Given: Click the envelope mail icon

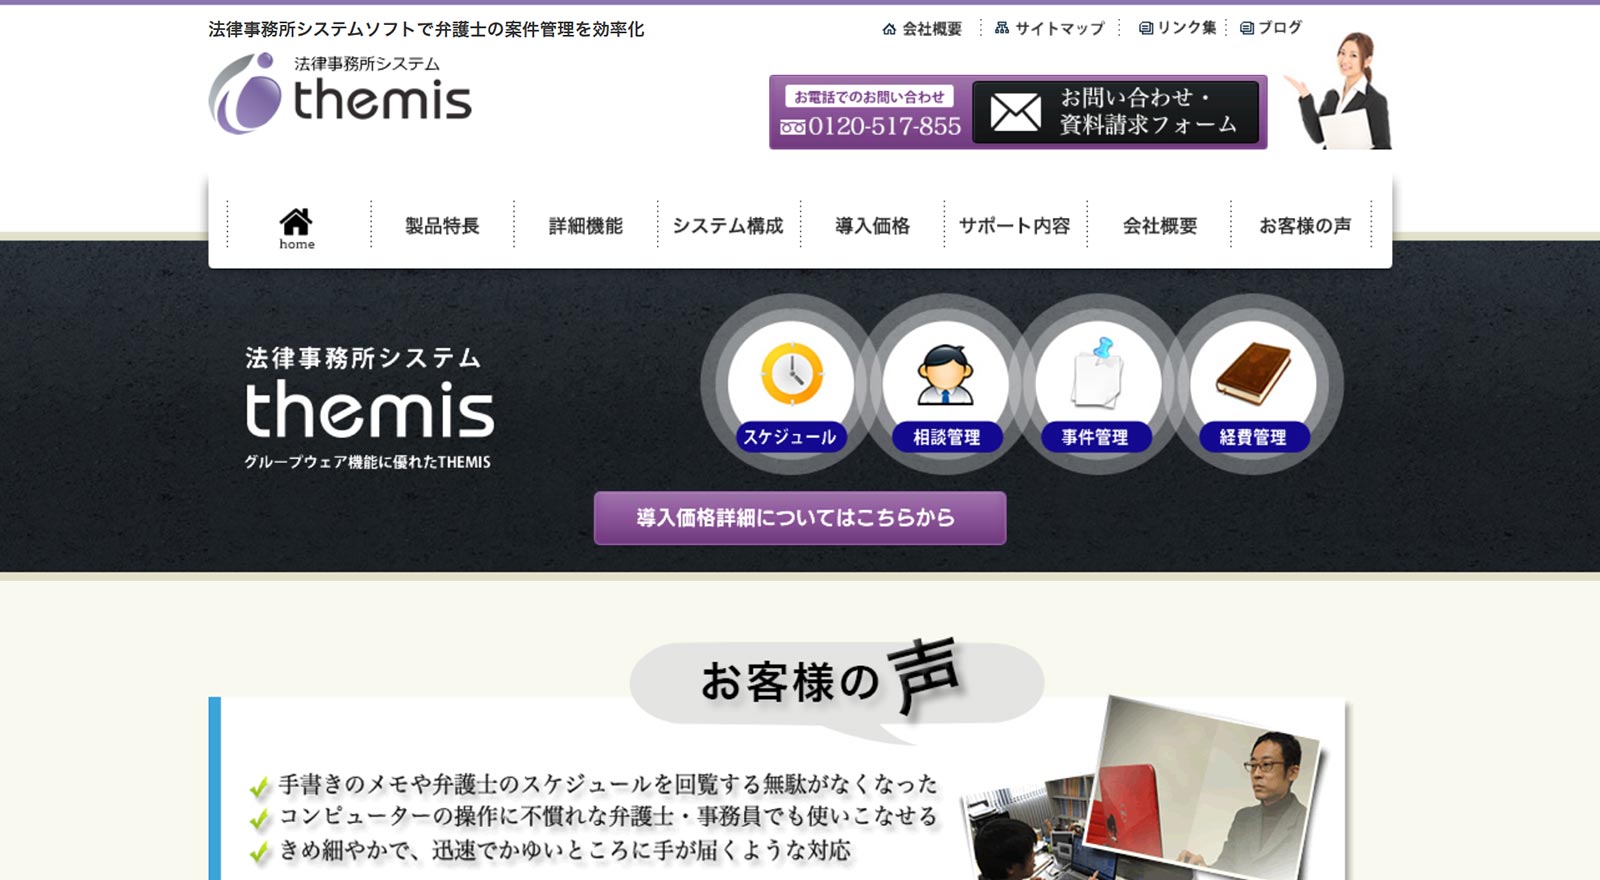Looking at the screenshot, I should [x=1015, y=112].
